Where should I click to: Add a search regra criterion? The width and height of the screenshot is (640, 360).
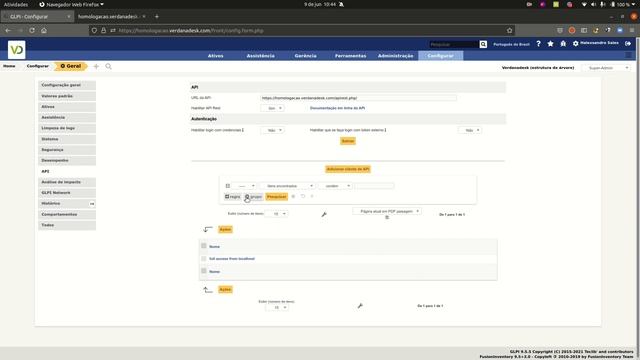click(233, 197)
